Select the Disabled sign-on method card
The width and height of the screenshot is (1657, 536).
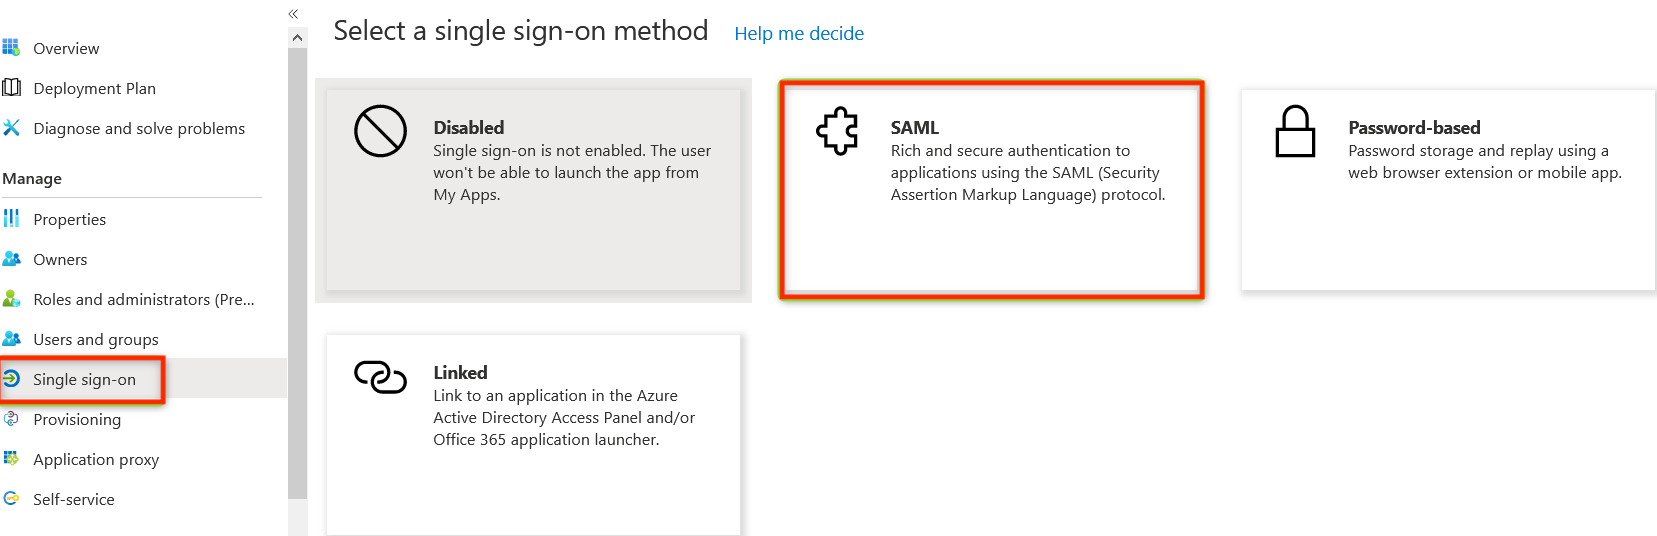point(533,190)
